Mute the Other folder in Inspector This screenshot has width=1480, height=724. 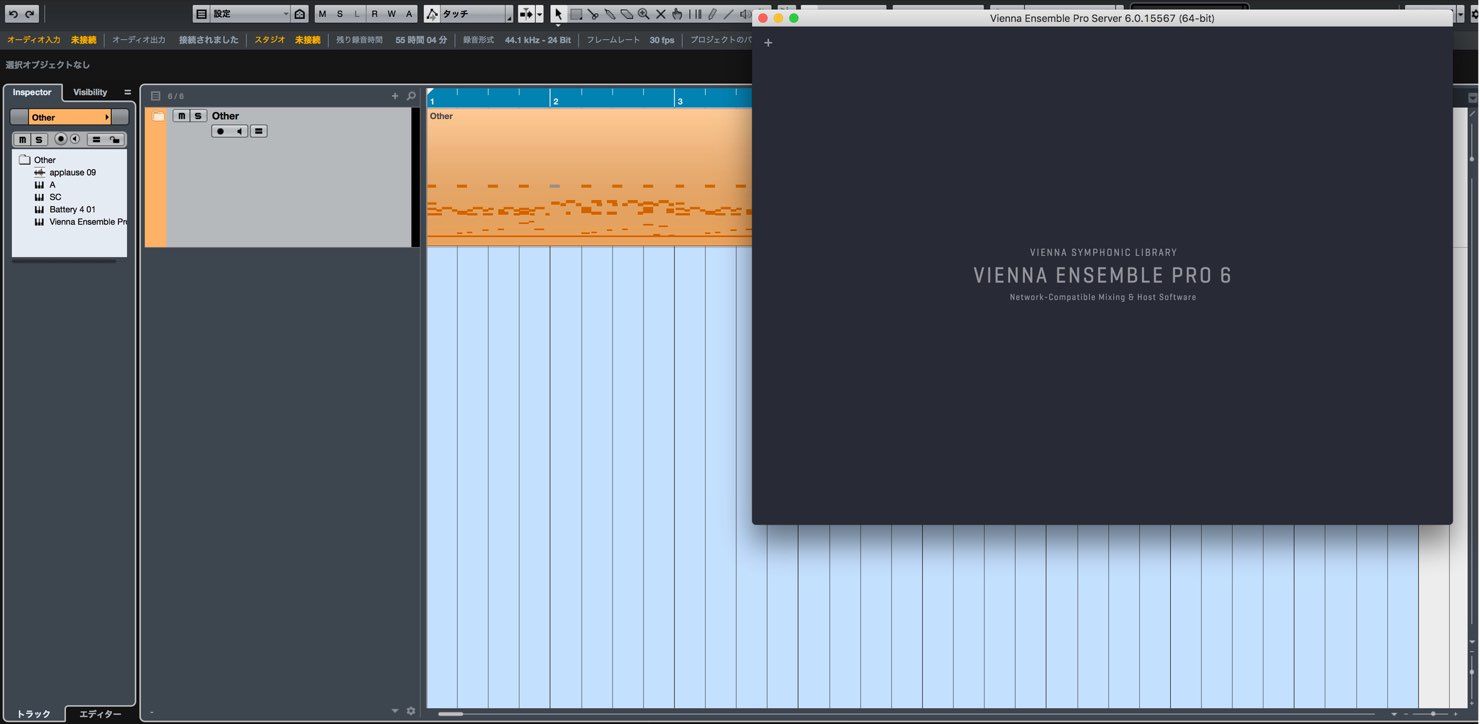(22, 139)
